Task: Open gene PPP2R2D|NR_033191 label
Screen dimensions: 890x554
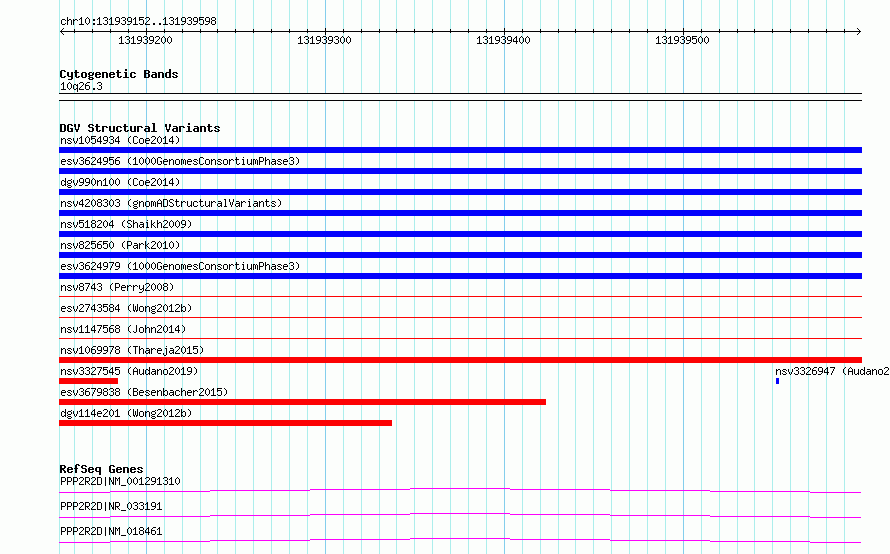Action: click(111, 506)
